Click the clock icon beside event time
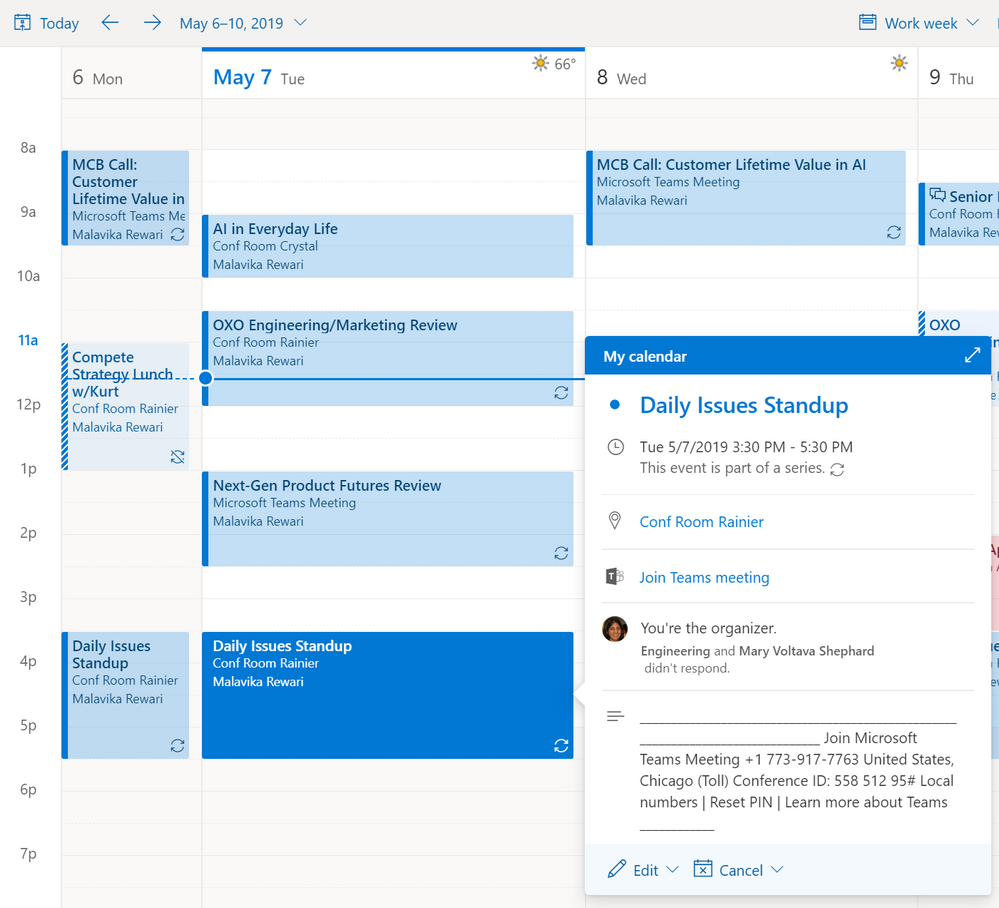The width and height of the screenshot is (999, 908). [x=615, y=447]
